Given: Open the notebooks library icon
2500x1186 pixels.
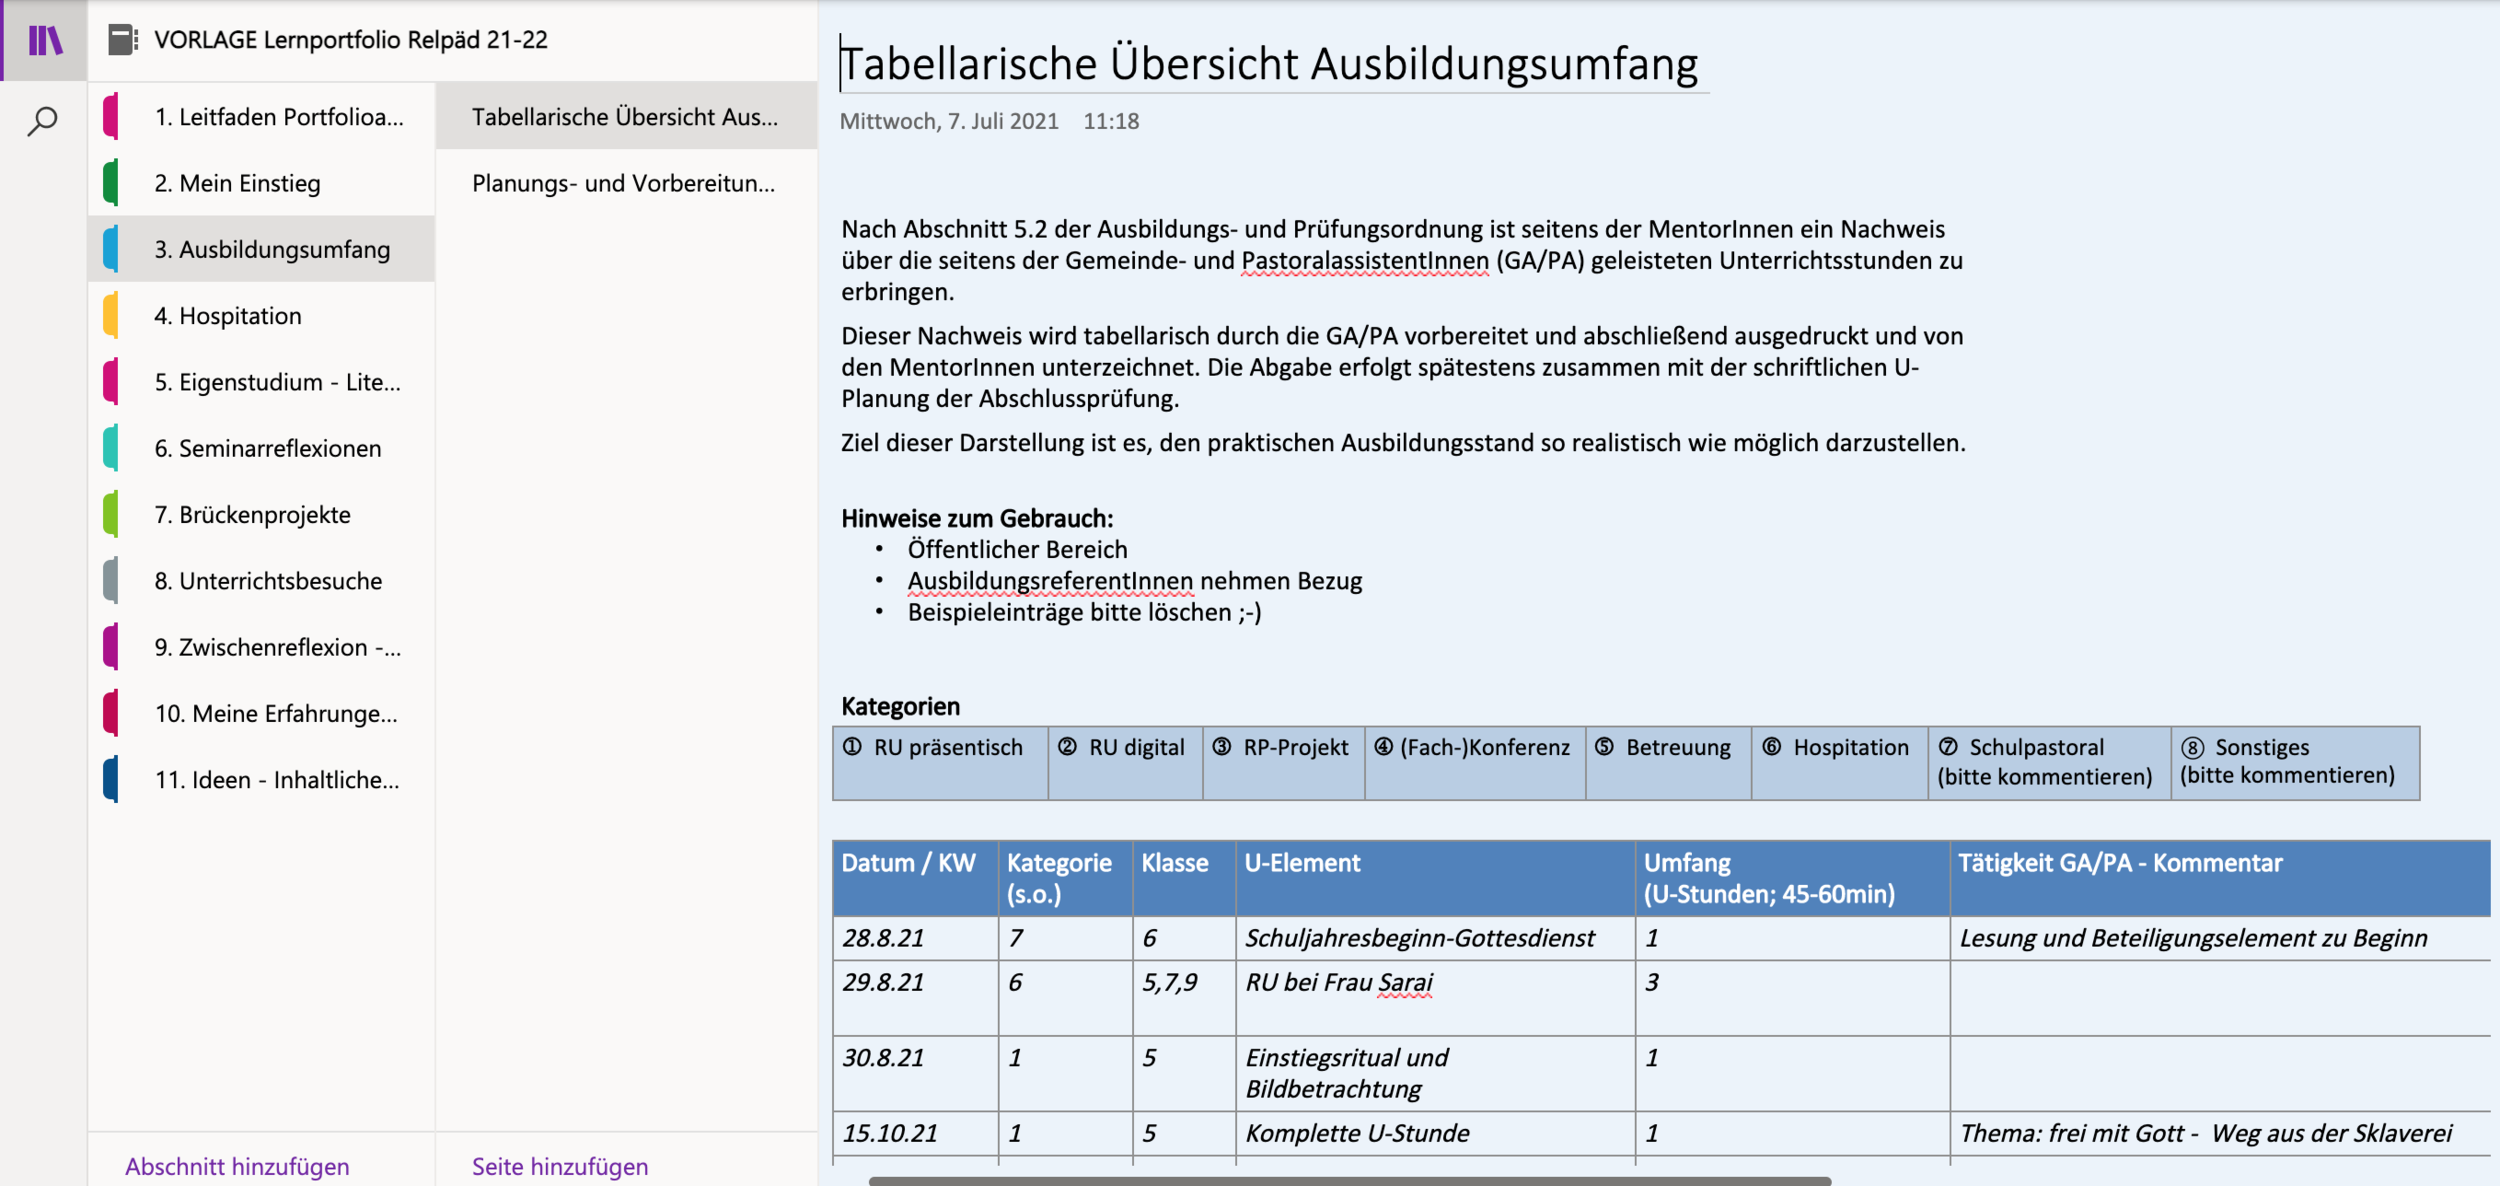Looking at the screenshot, I should 44,40.
